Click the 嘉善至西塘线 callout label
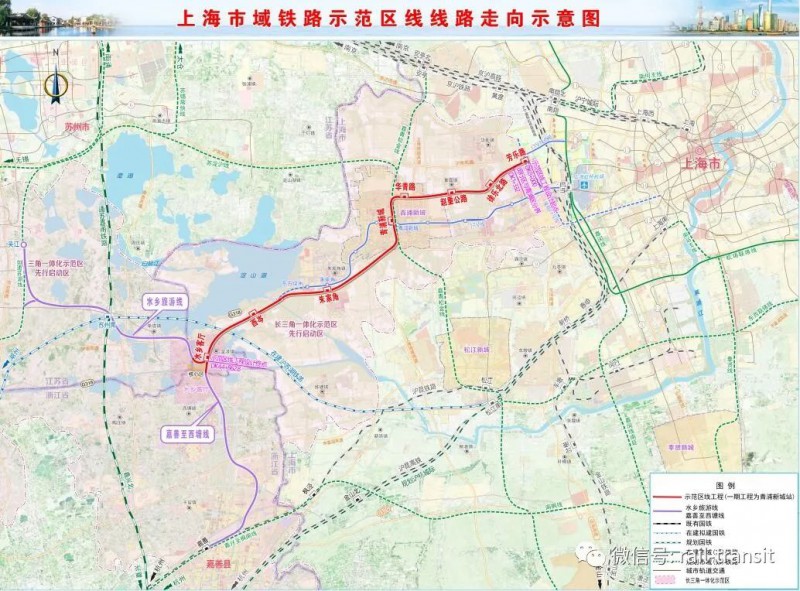The height and width of the screenshot is (591, 800). [189, 435]
